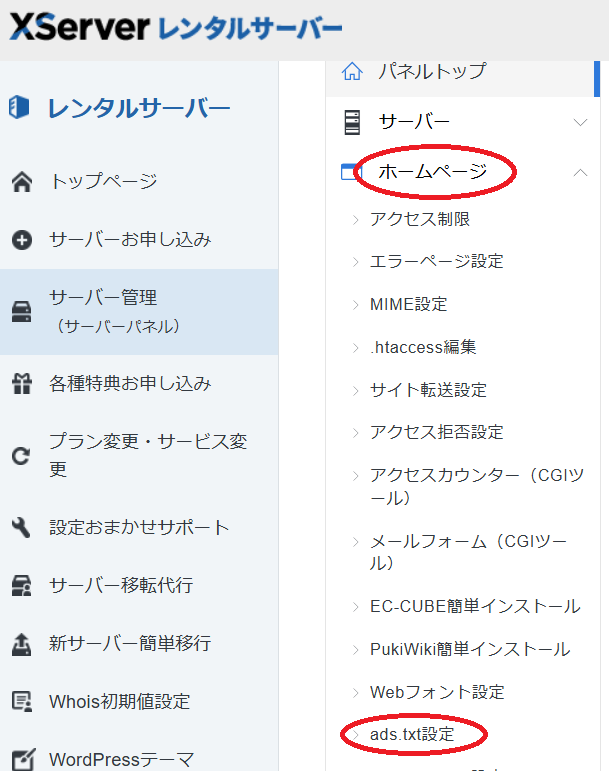The width and height of the screenshot is (609, 771).
Task: Collapse the ホームページ section chevron
Action: (x=580, y=172)
